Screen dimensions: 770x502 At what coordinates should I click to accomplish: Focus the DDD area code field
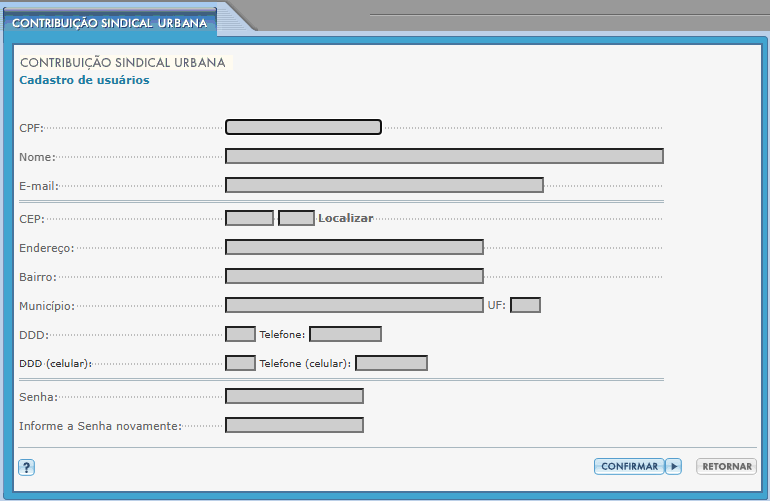click(240, 334)
